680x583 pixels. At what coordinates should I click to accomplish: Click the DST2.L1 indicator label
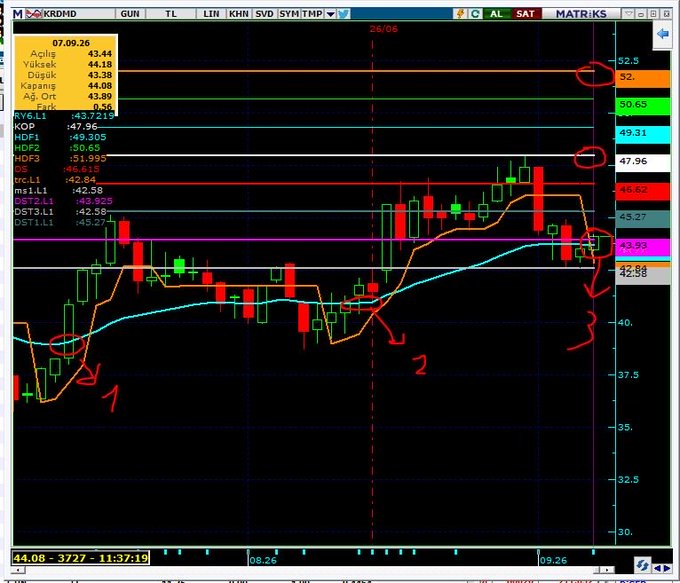point(34,201)
